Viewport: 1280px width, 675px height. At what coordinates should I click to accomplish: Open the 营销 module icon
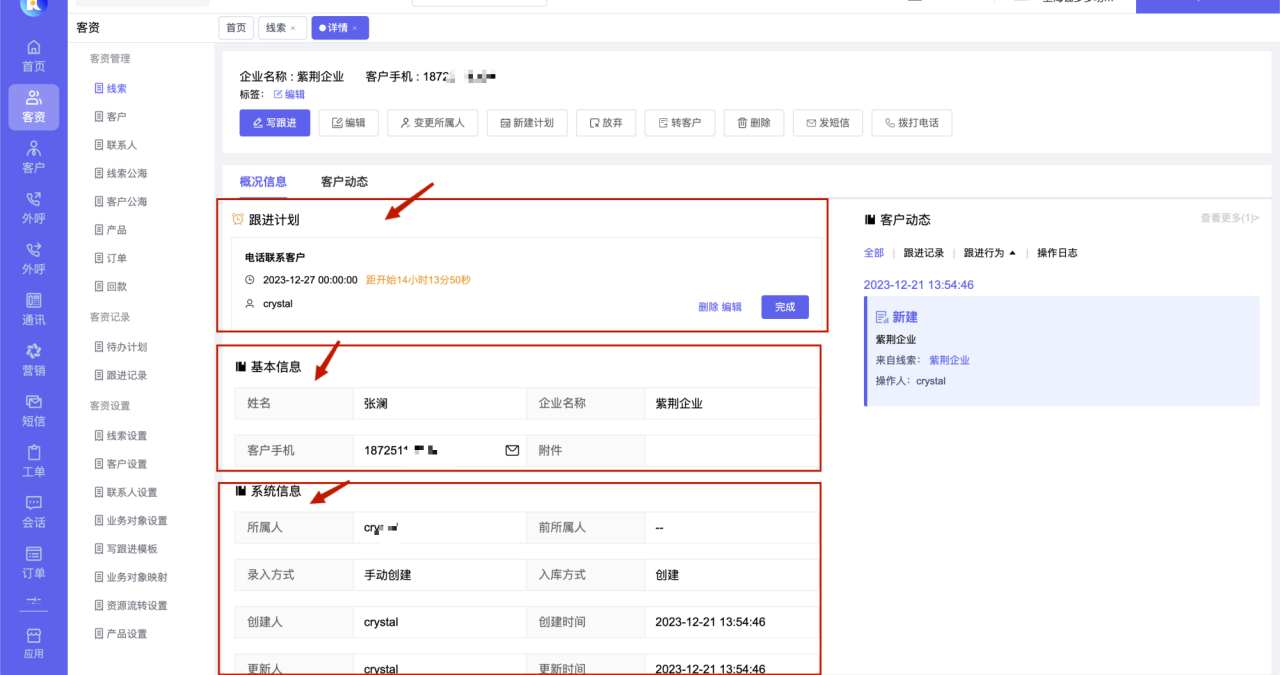pos(33,360)
